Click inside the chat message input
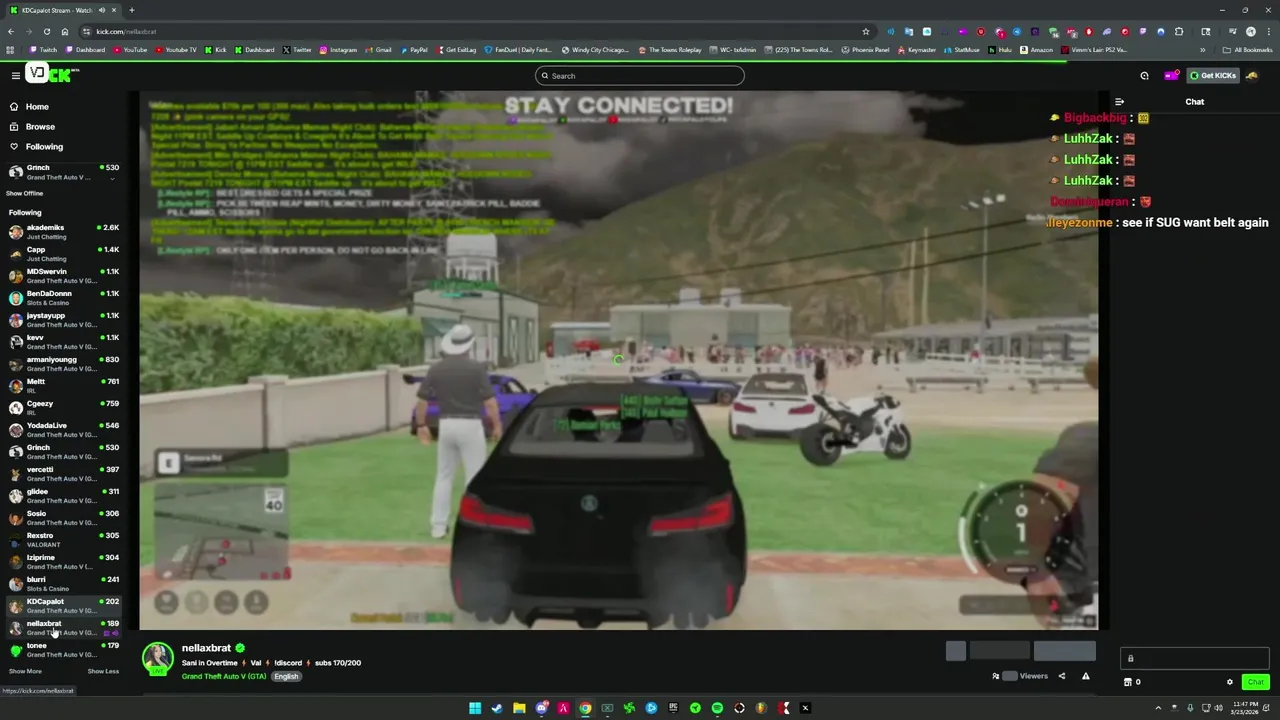 click(x=1195, y=658)
